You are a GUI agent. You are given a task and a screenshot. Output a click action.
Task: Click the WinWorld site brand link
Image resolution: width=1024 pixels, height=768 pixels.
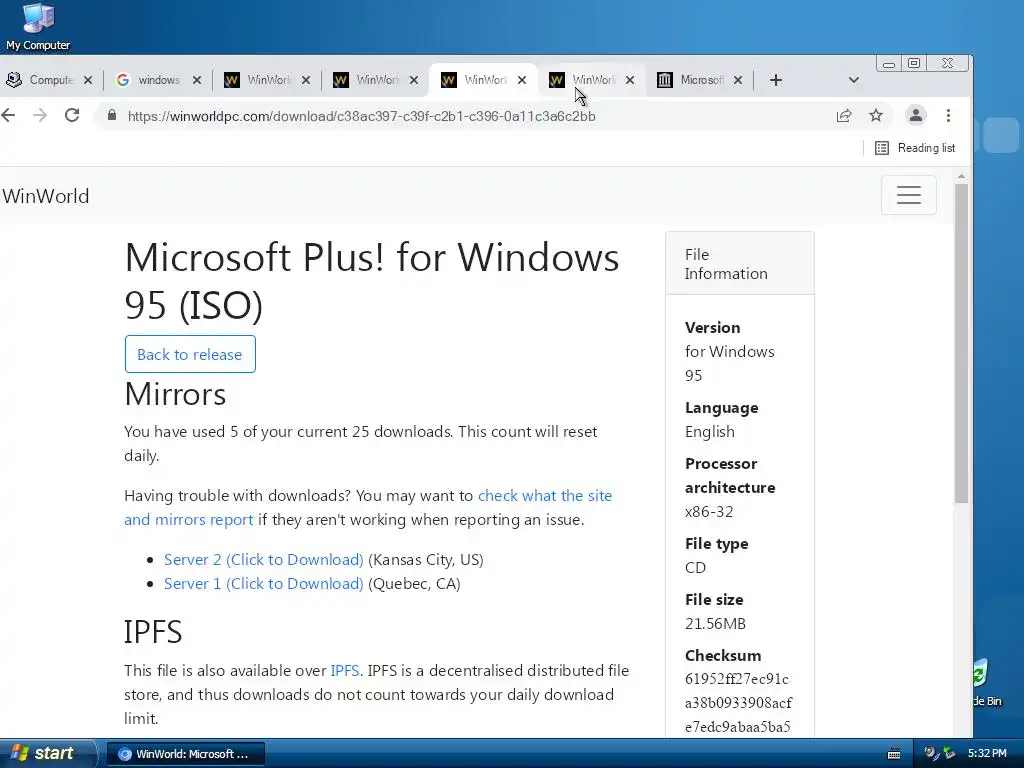[45, 196]
